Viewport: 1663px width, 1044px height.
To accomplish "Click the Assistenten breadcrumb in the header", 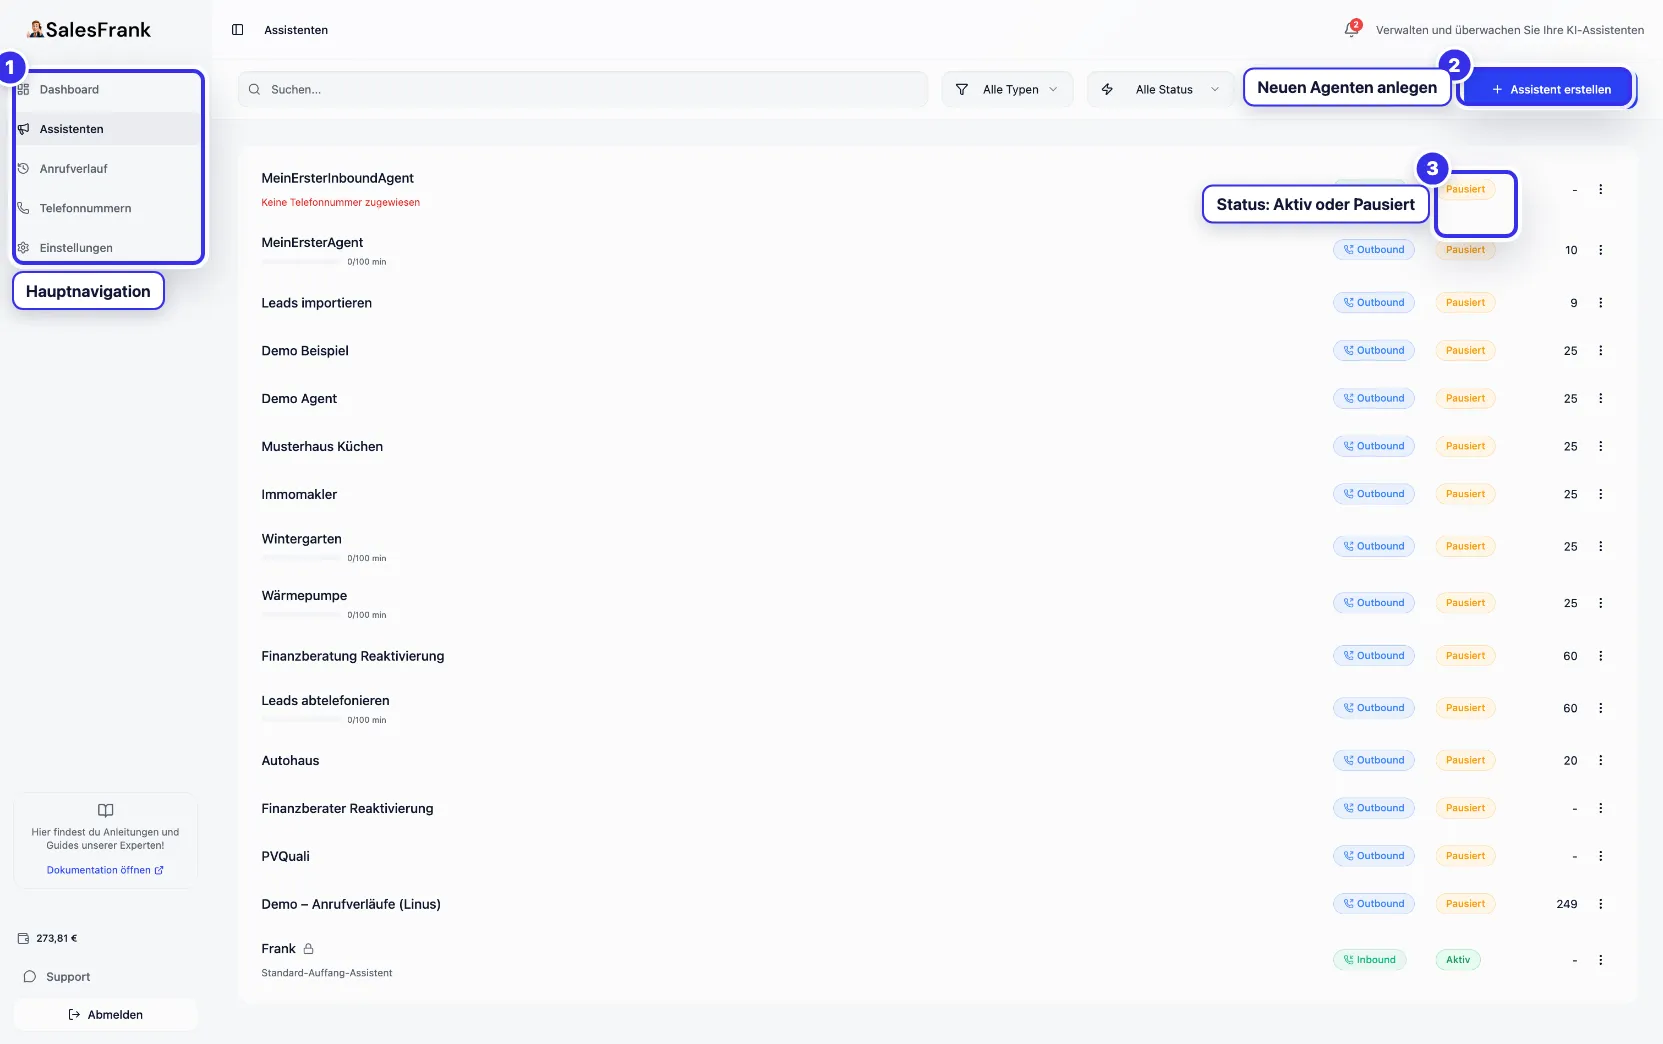I will [296, 30].
